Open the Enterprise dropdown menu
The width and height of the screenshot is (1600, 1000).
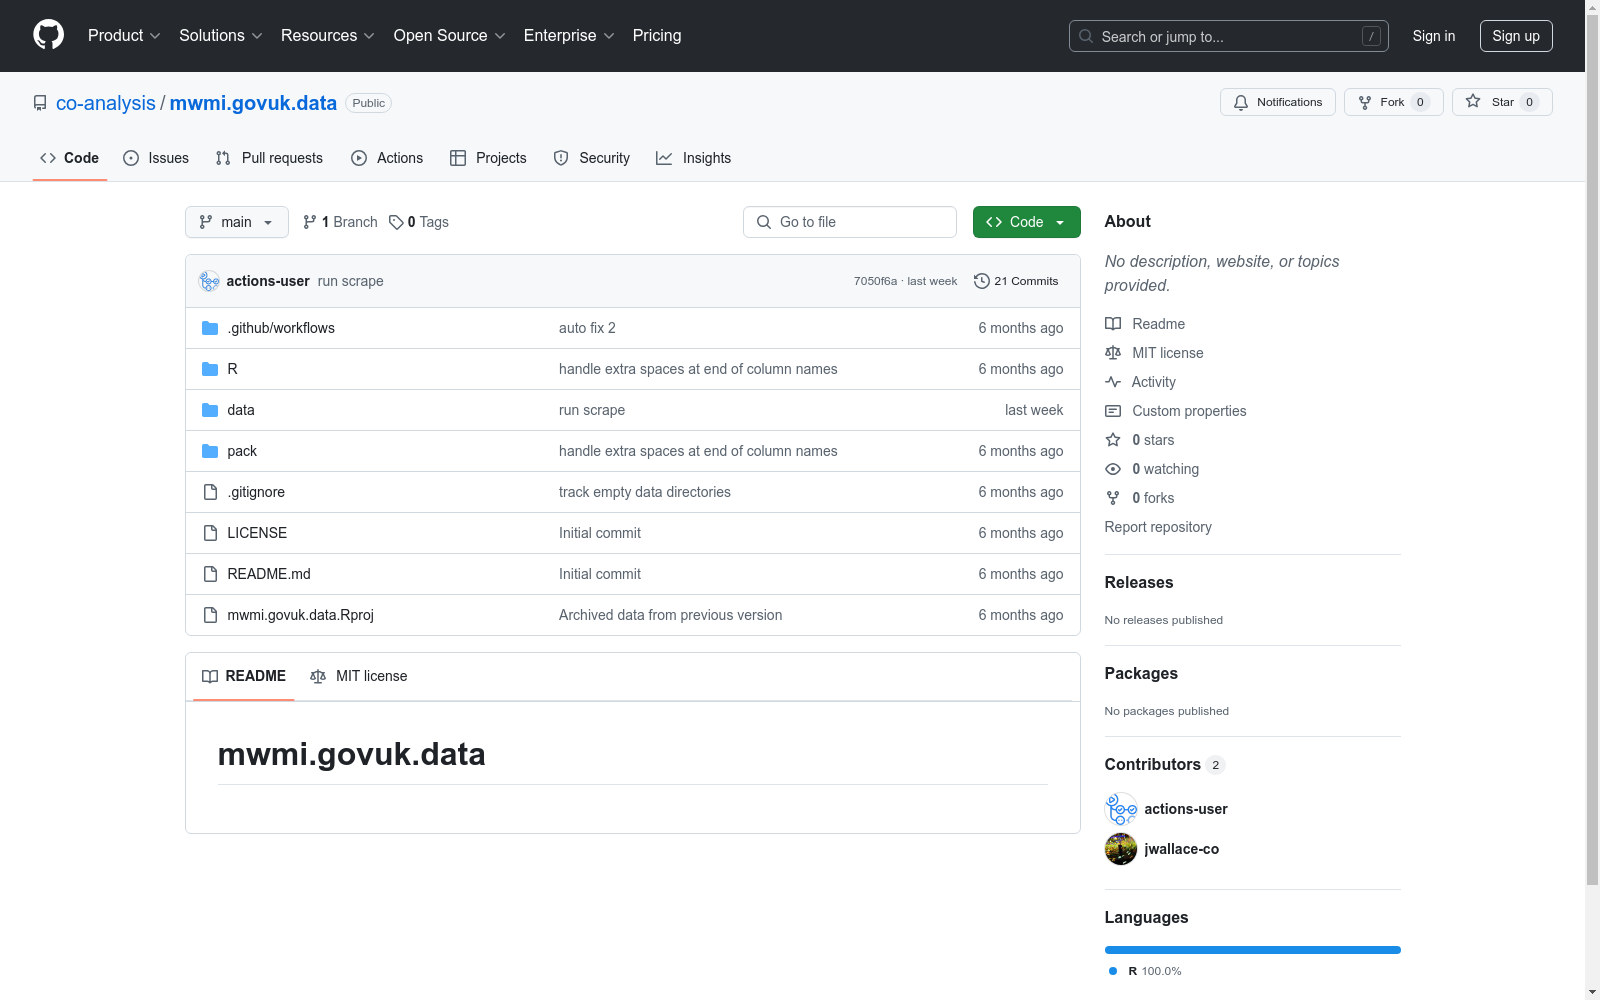click(568, 36)
